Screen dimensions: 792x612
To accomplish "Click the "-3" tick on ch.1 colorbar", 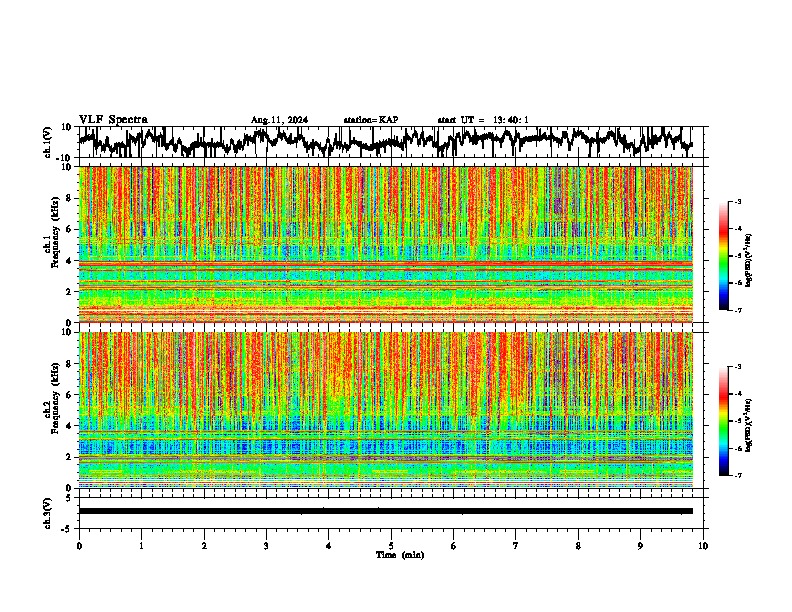I will pyautogui.click(x=737, y=201).
